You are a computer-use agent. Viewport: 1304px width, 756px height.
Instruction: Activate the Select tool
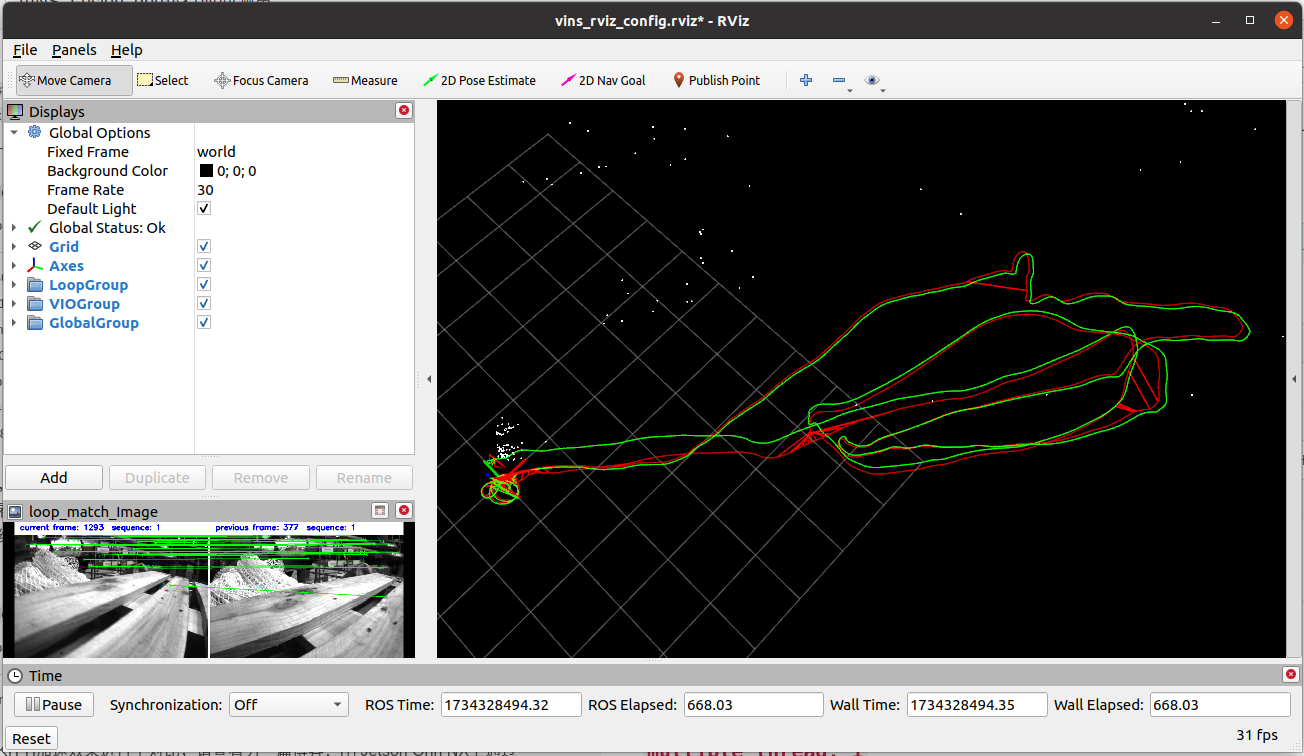coord(163,80)
